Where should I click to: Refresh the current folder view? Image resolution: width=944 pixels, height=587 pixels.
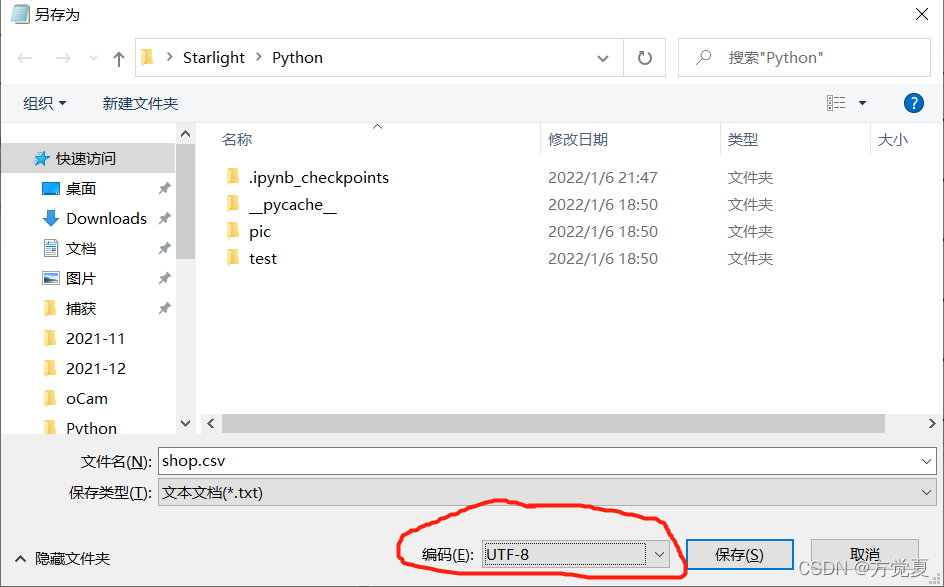(644, 58)
